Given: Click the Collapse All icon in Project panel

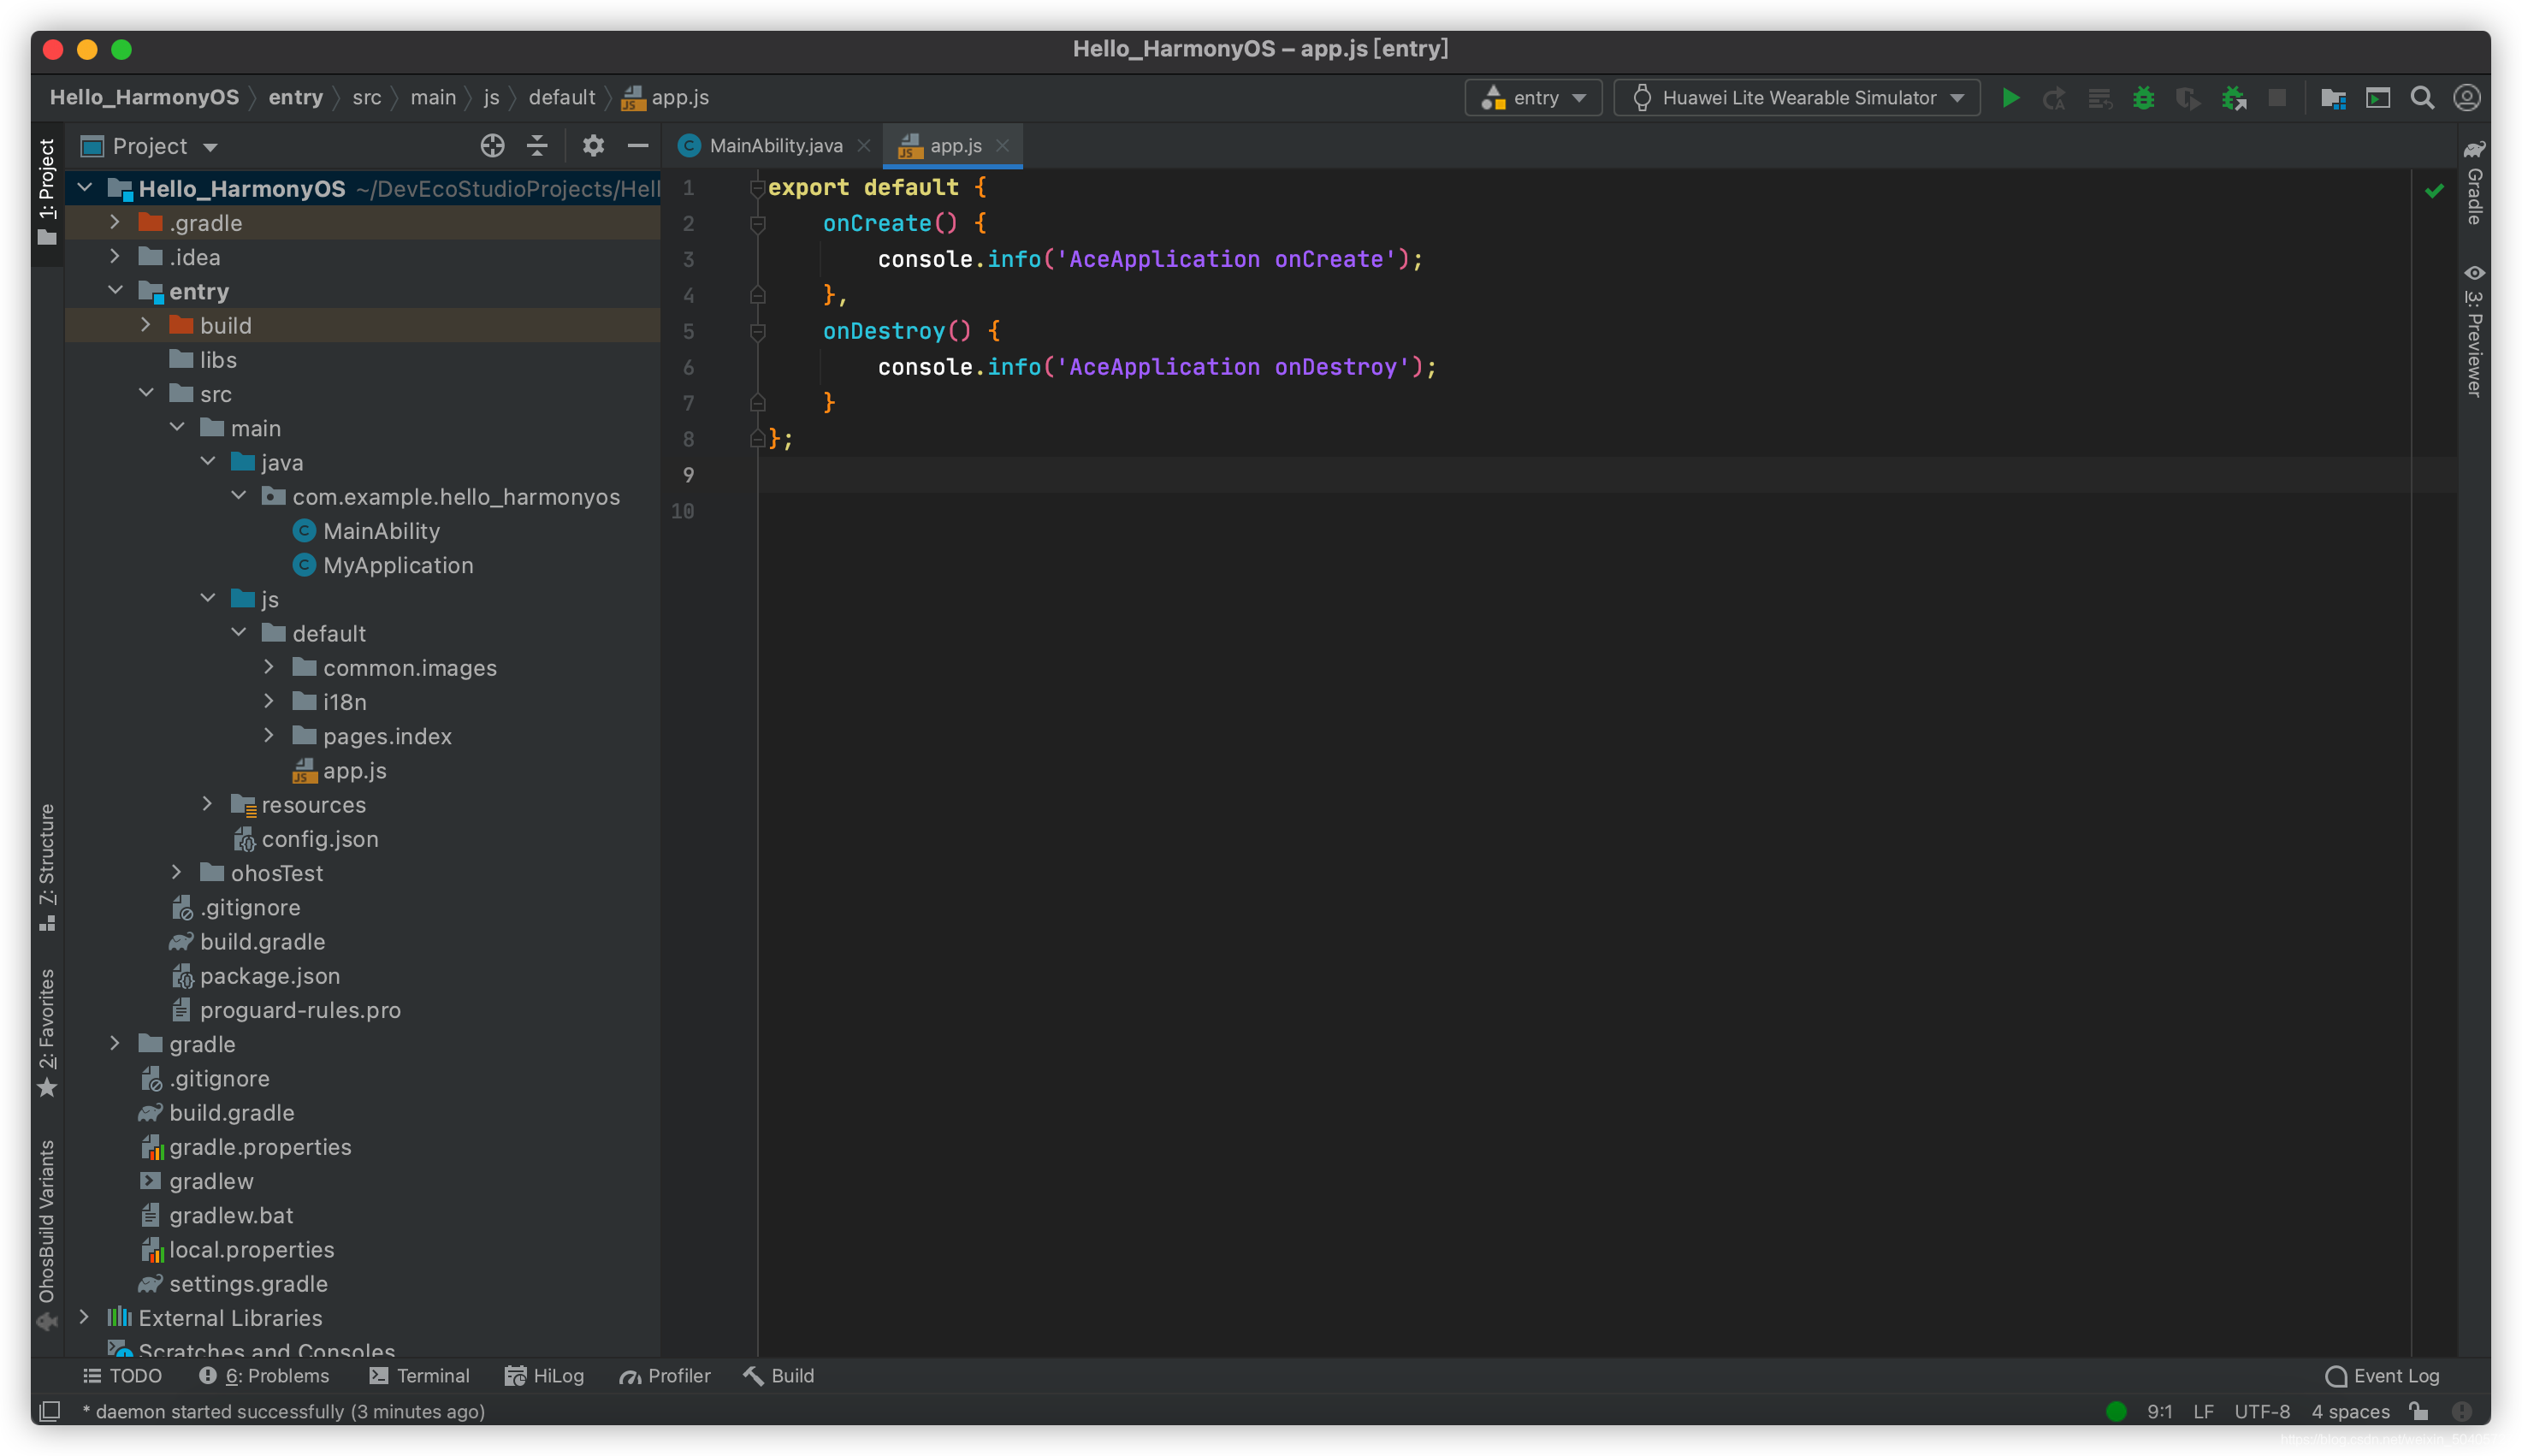Looking at the screenshot, I should [x=537, y=146].
